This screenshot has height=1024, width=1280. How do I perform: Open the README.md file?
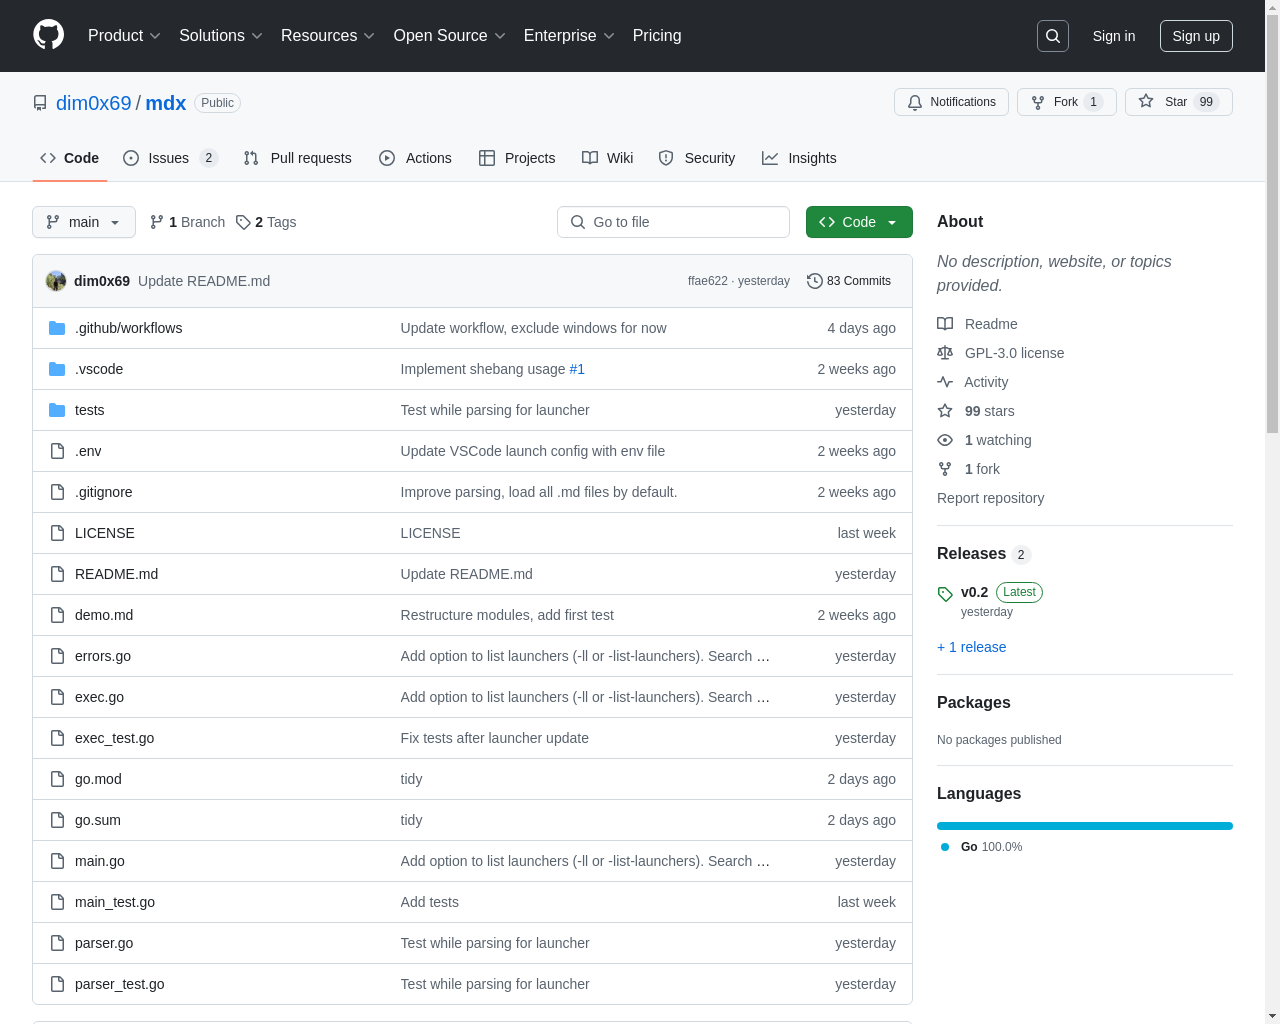tap(116, 574)
